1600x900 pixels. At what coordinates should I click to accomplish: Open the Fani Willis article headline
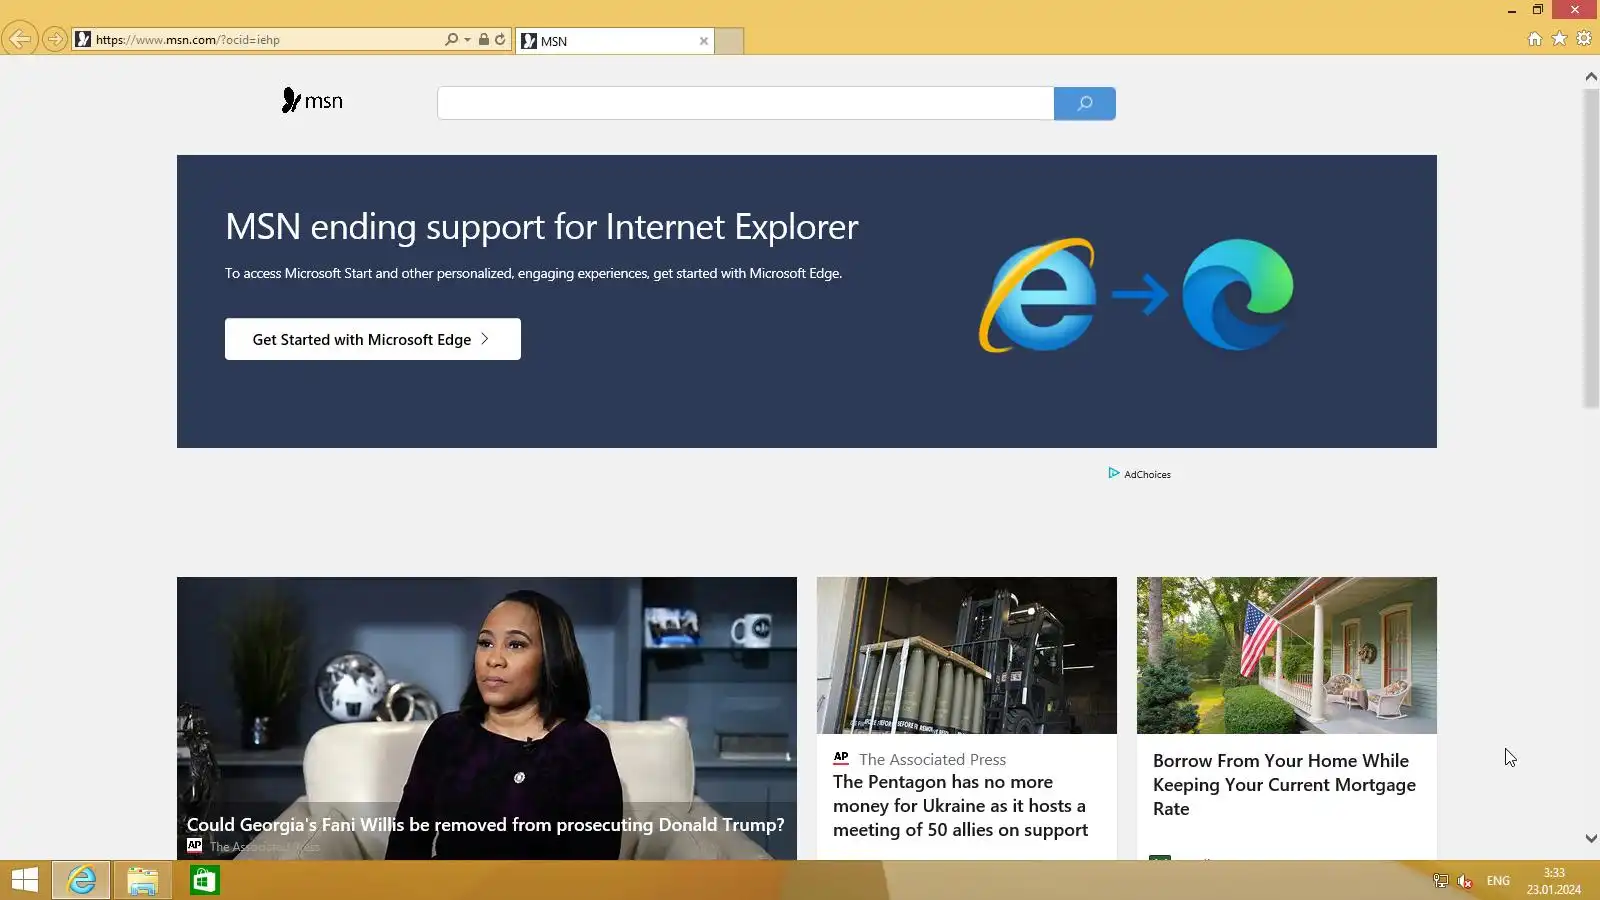coord(485,825)
